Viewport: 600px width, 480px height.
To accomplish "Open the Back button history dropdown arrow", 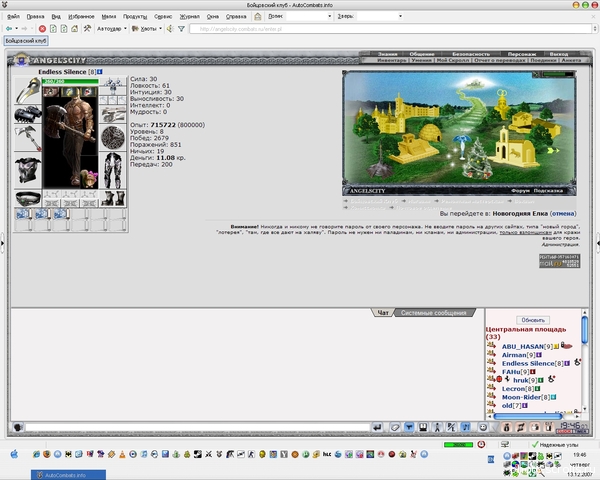I will pos(16,29).
